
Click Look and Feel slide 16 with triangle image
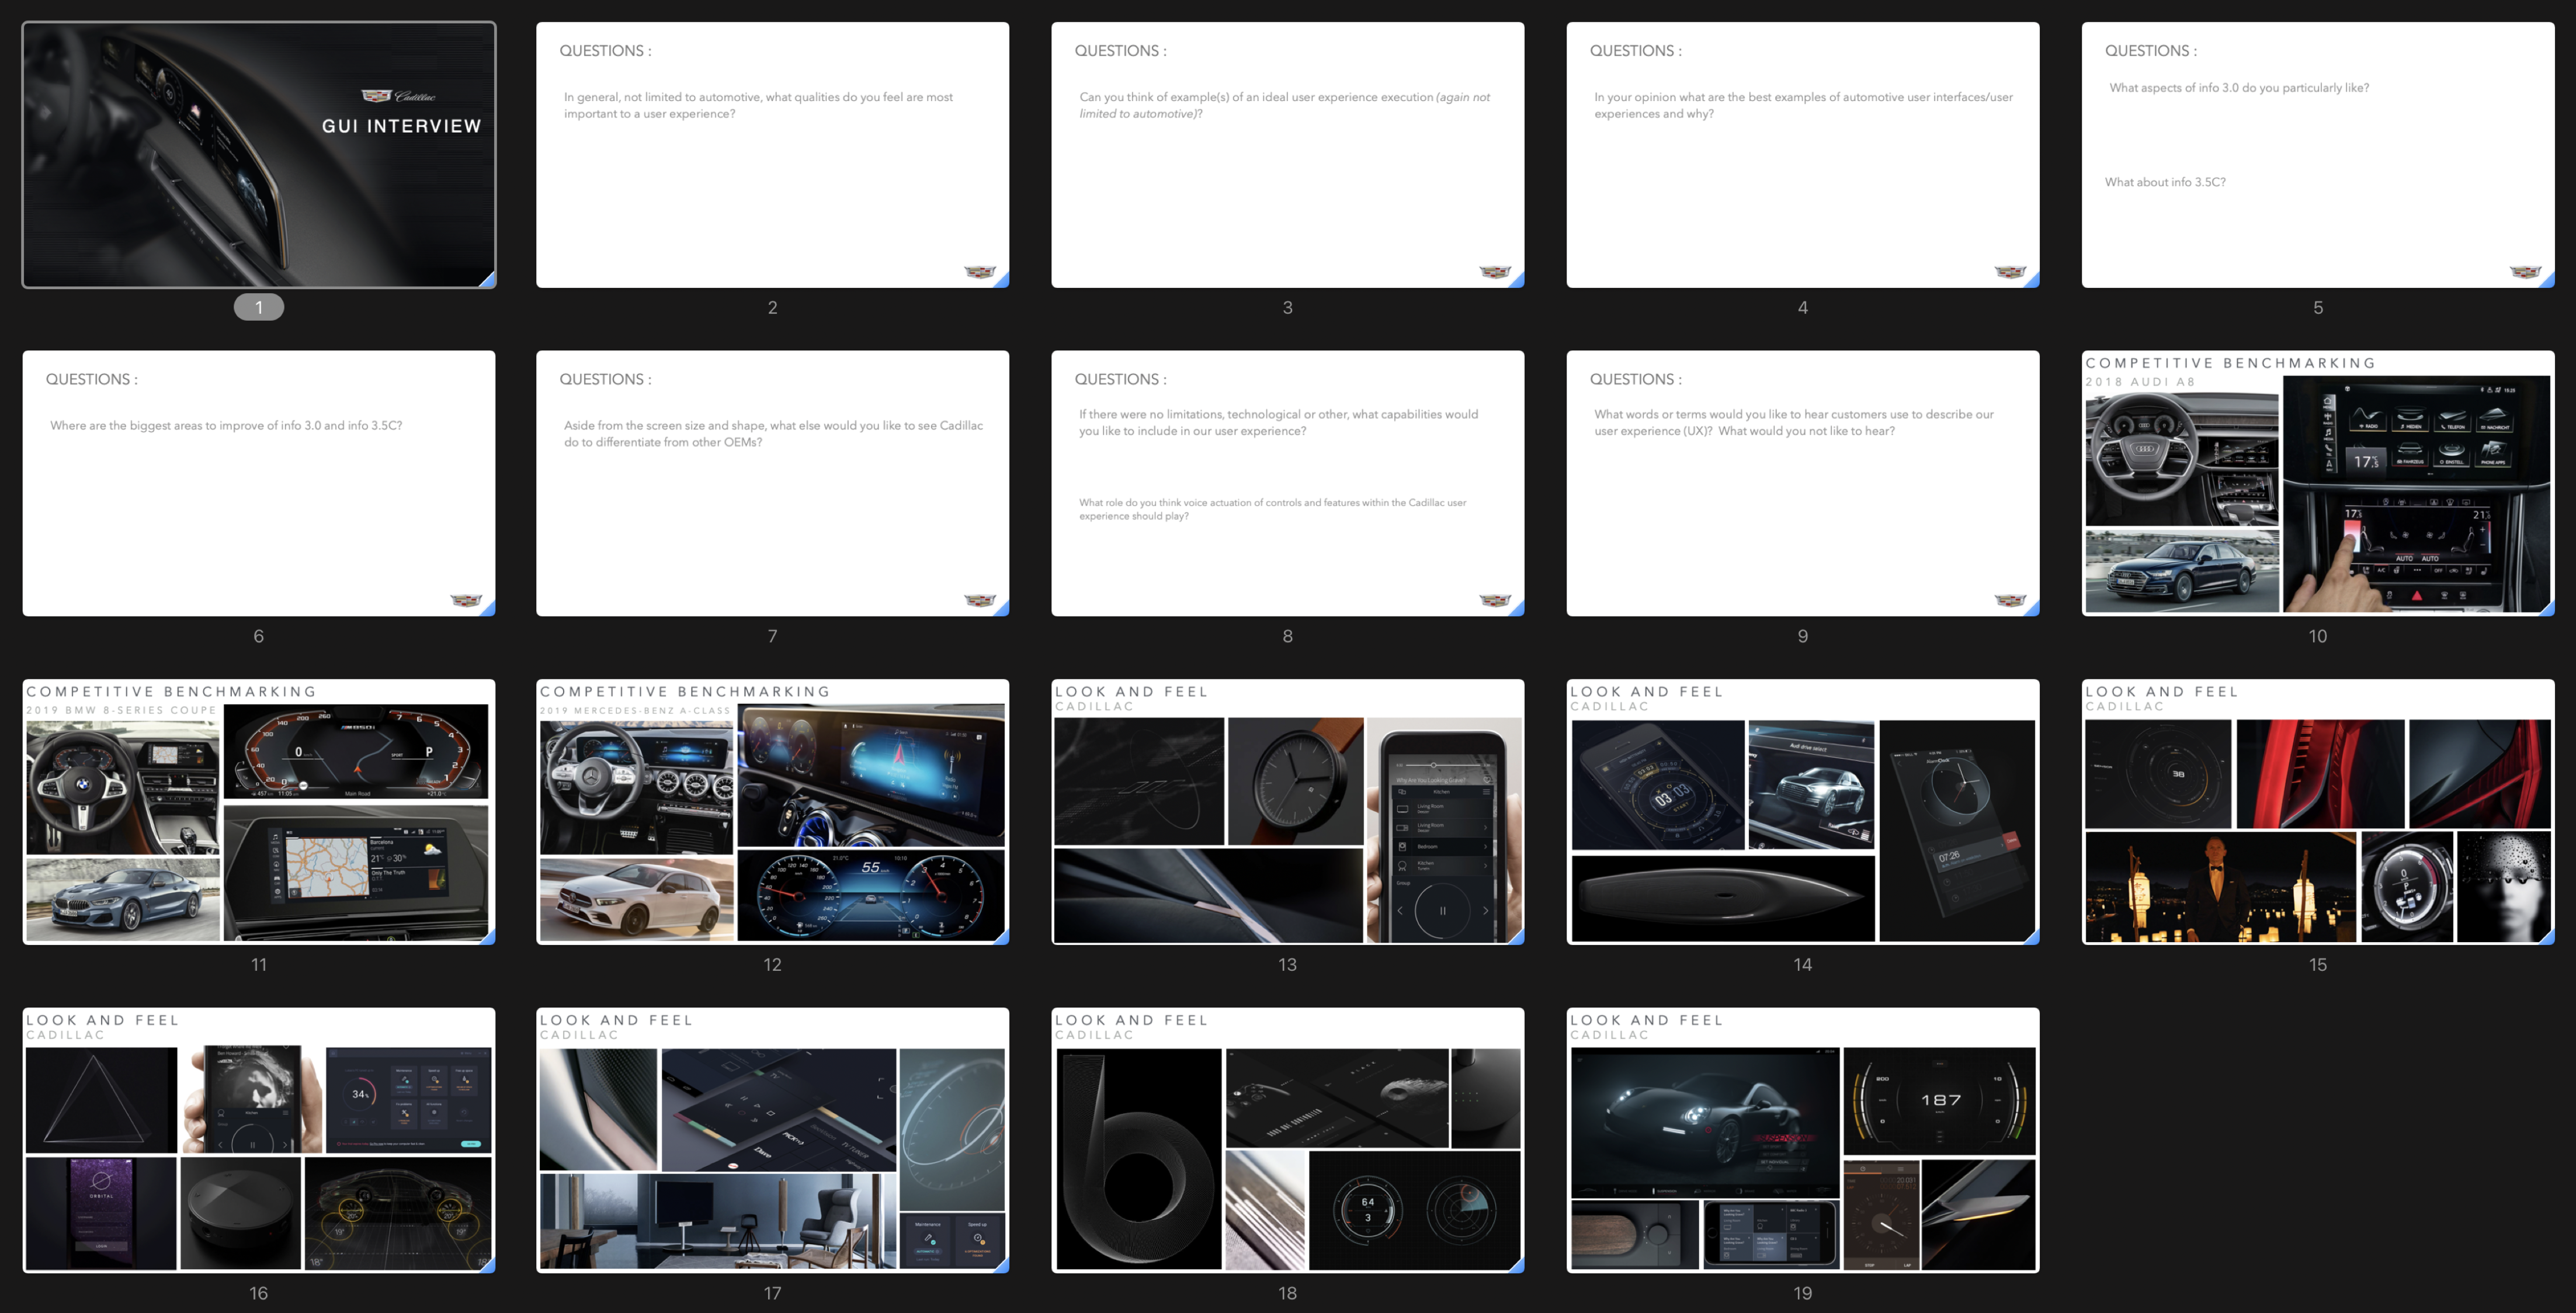coord(259,1140)
